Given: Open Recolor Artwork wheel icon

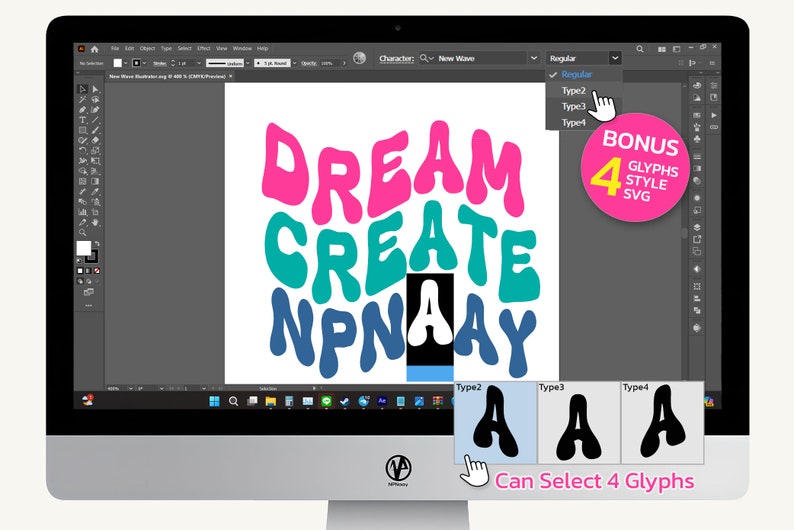Looking at the screenshot, I should (x=360, y=58).
